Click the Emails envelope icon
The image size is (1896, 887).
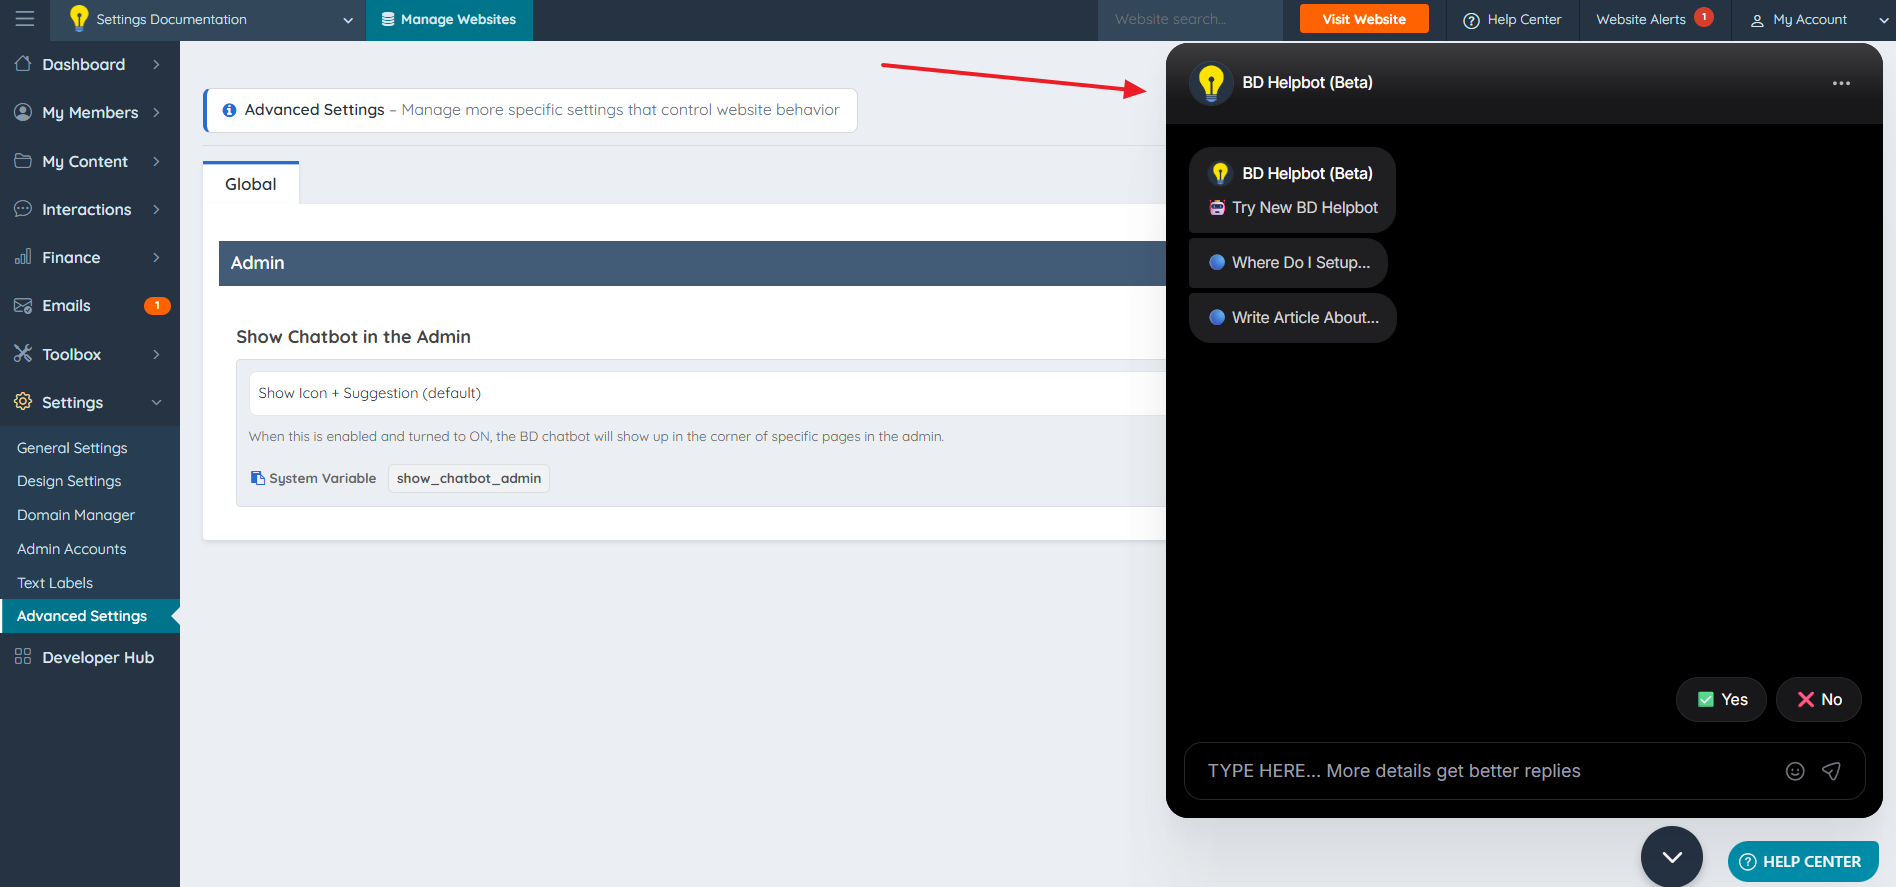(x=23, y=306)
